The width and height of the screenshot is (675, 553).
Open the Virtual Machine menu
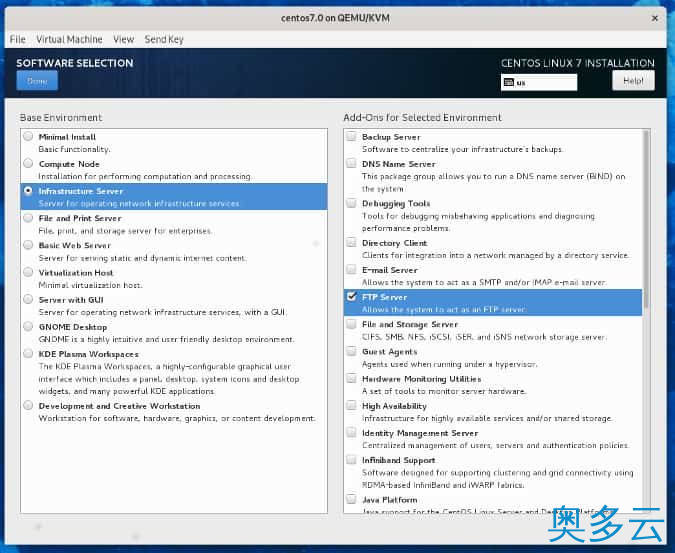point(69,39)
